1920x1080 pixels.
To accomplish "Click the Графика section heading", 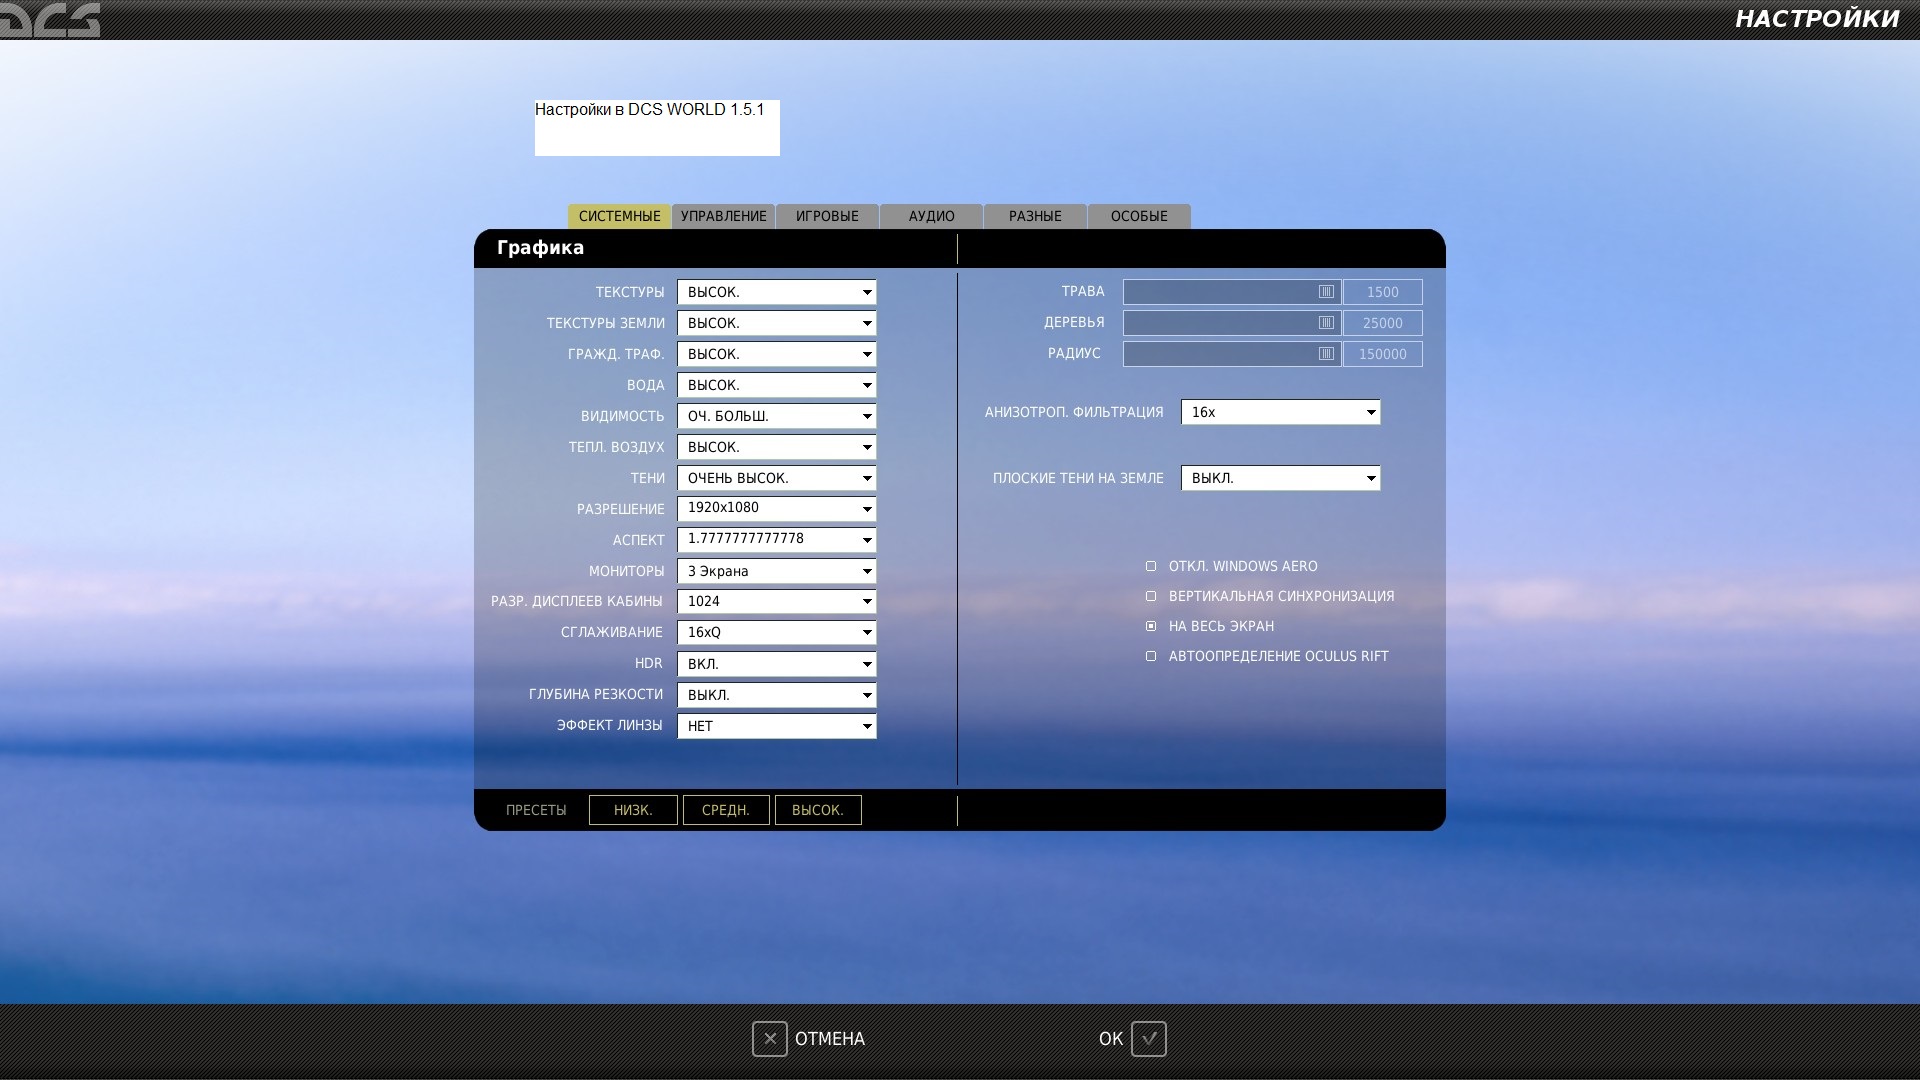I will (x=540, y=248).
